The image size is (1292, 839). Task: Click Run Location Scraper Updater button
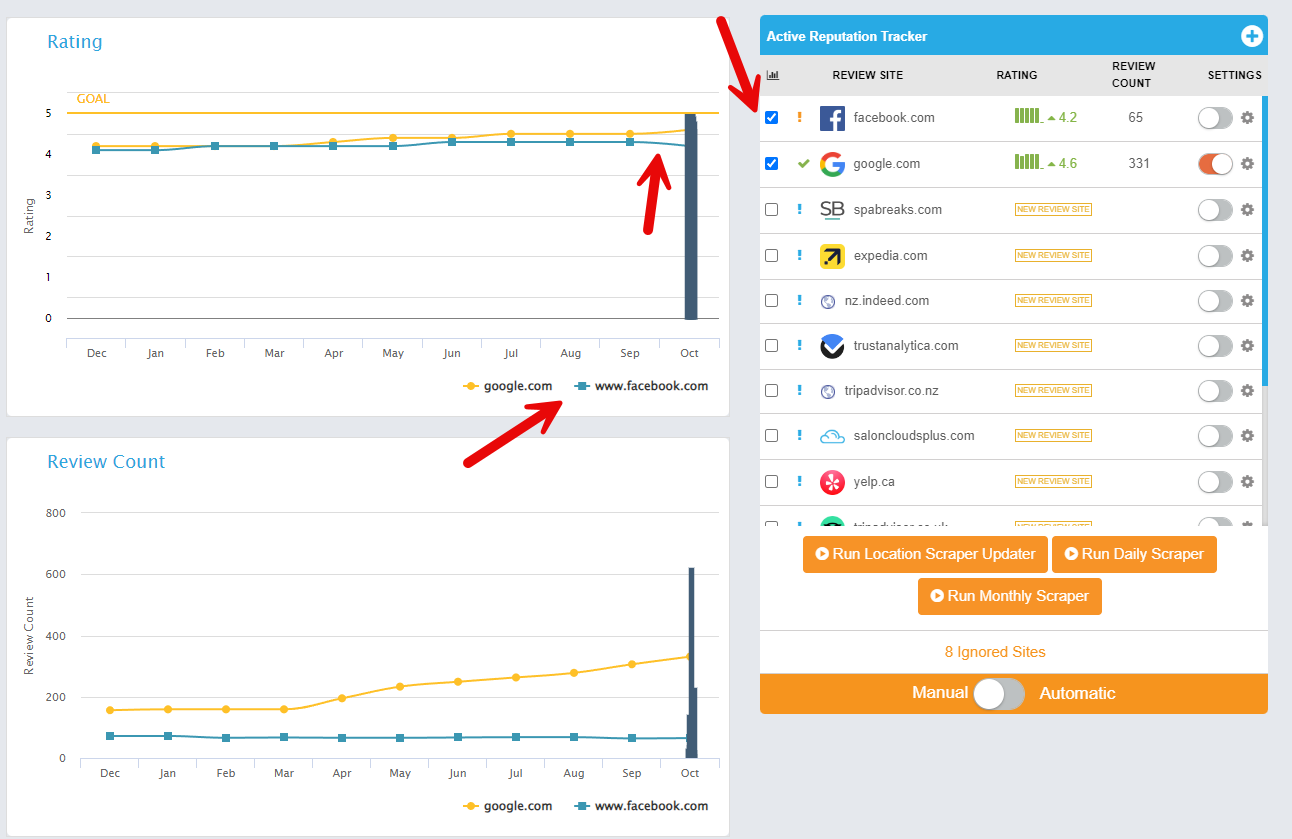point(925,554)
